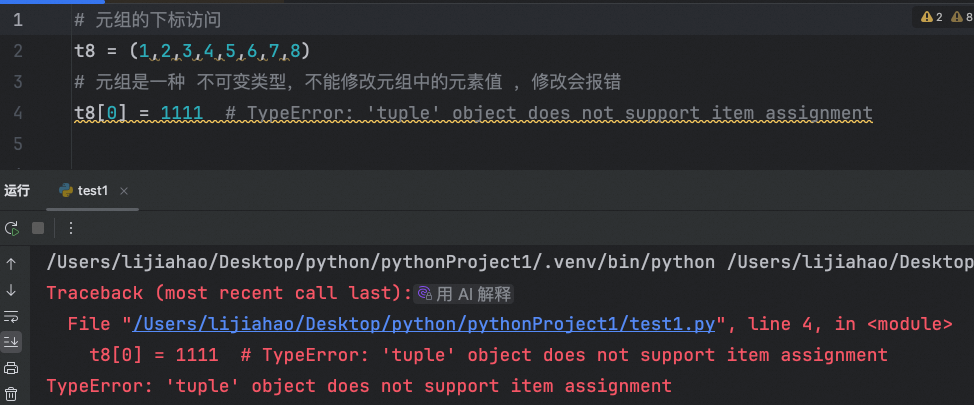The image size is (974, 405).
Task: Click the up arrow in the run panel
Action: coord(11,264)
